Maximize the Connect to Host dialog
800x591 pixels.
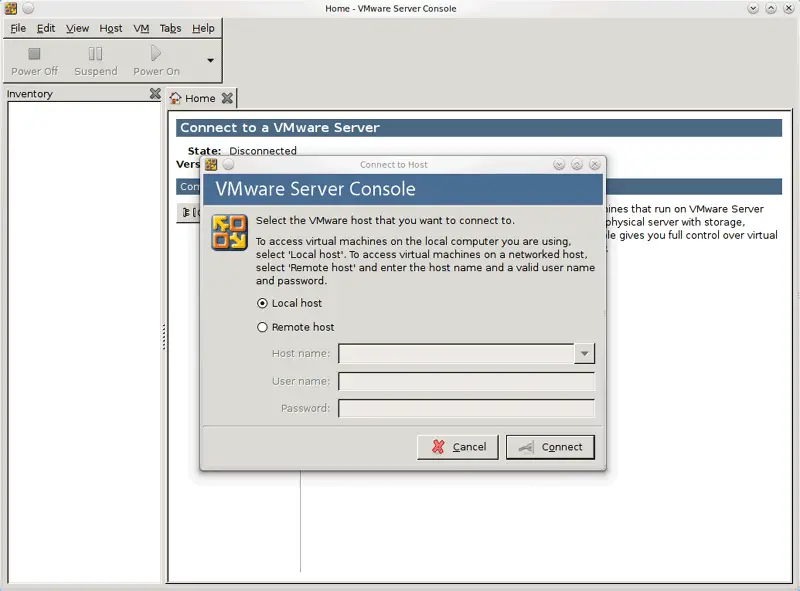(x=577, y=164)
